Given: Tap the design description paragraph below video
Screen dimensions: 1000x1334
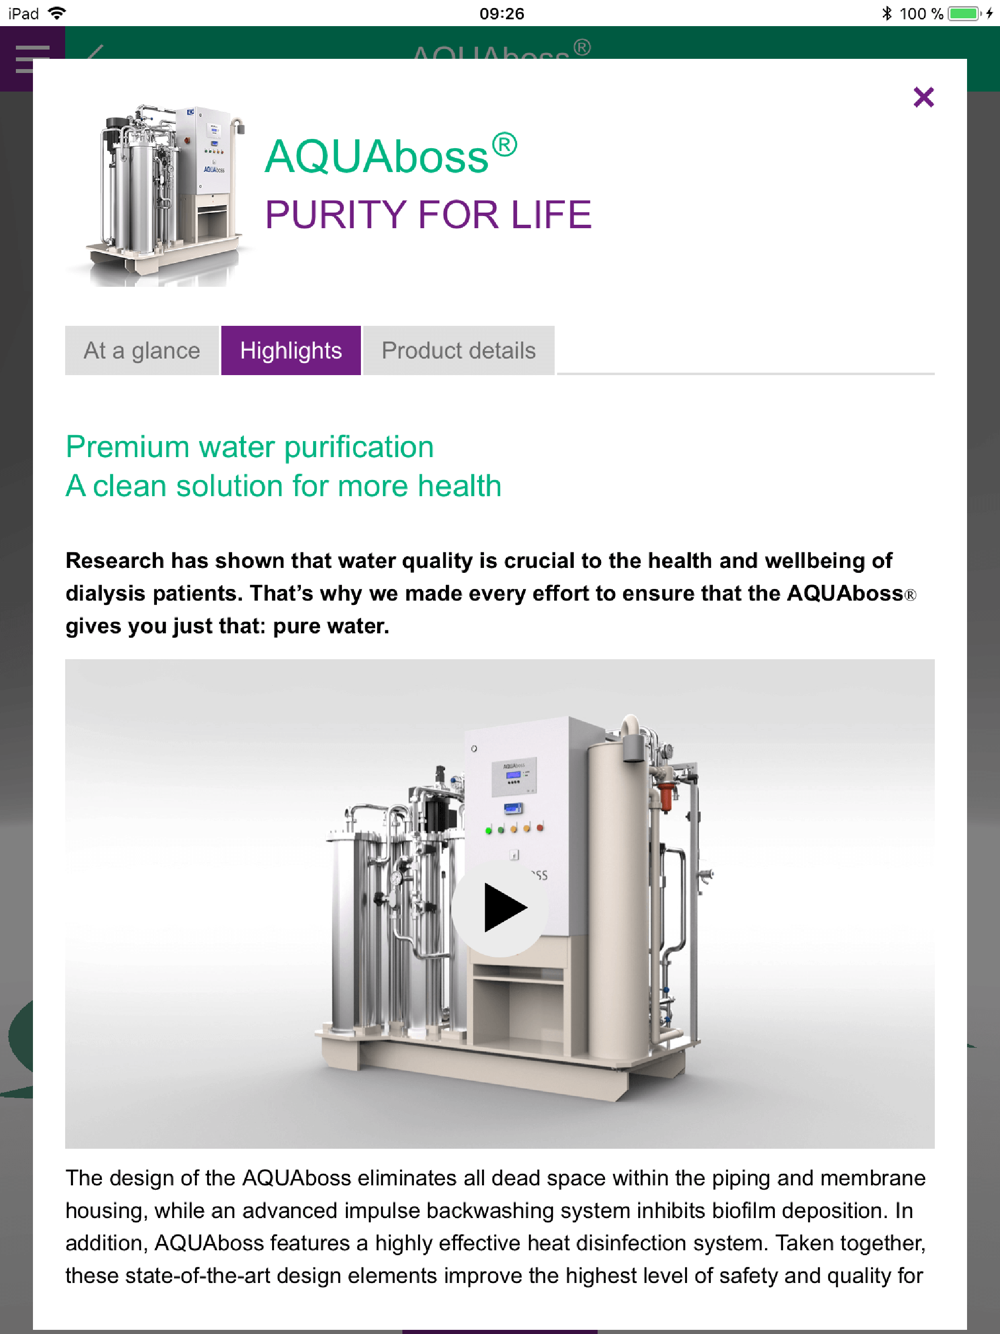Looking at the screenshot, I should [x=496, y=1227].
